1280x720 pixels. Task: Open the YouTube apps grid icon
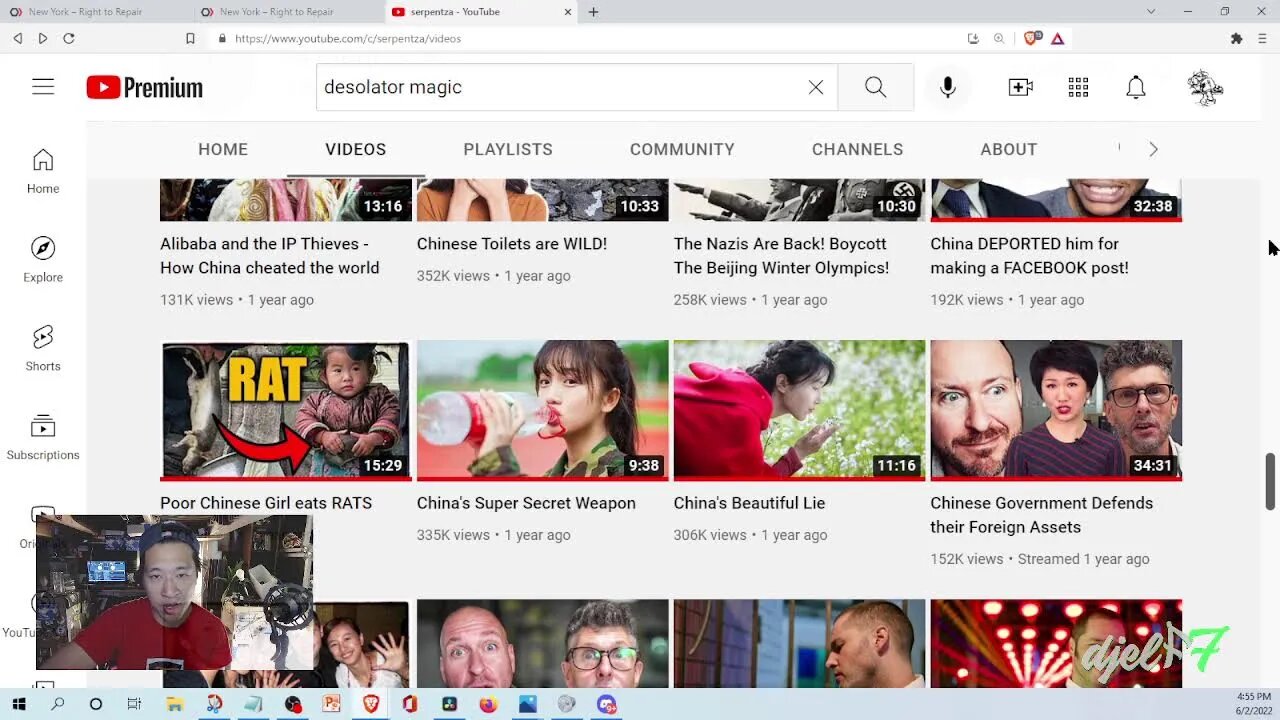1078,87
